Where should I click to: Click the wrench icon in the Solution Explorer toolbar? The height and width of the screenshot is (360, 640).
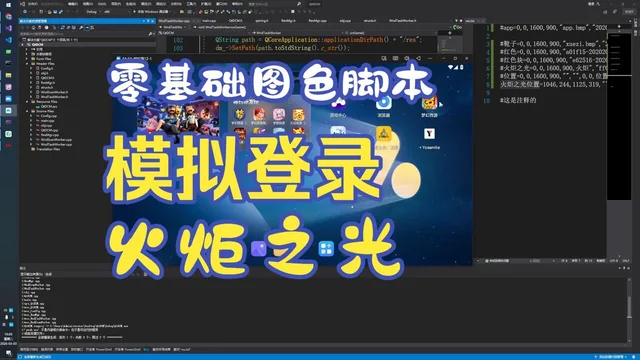81,28
